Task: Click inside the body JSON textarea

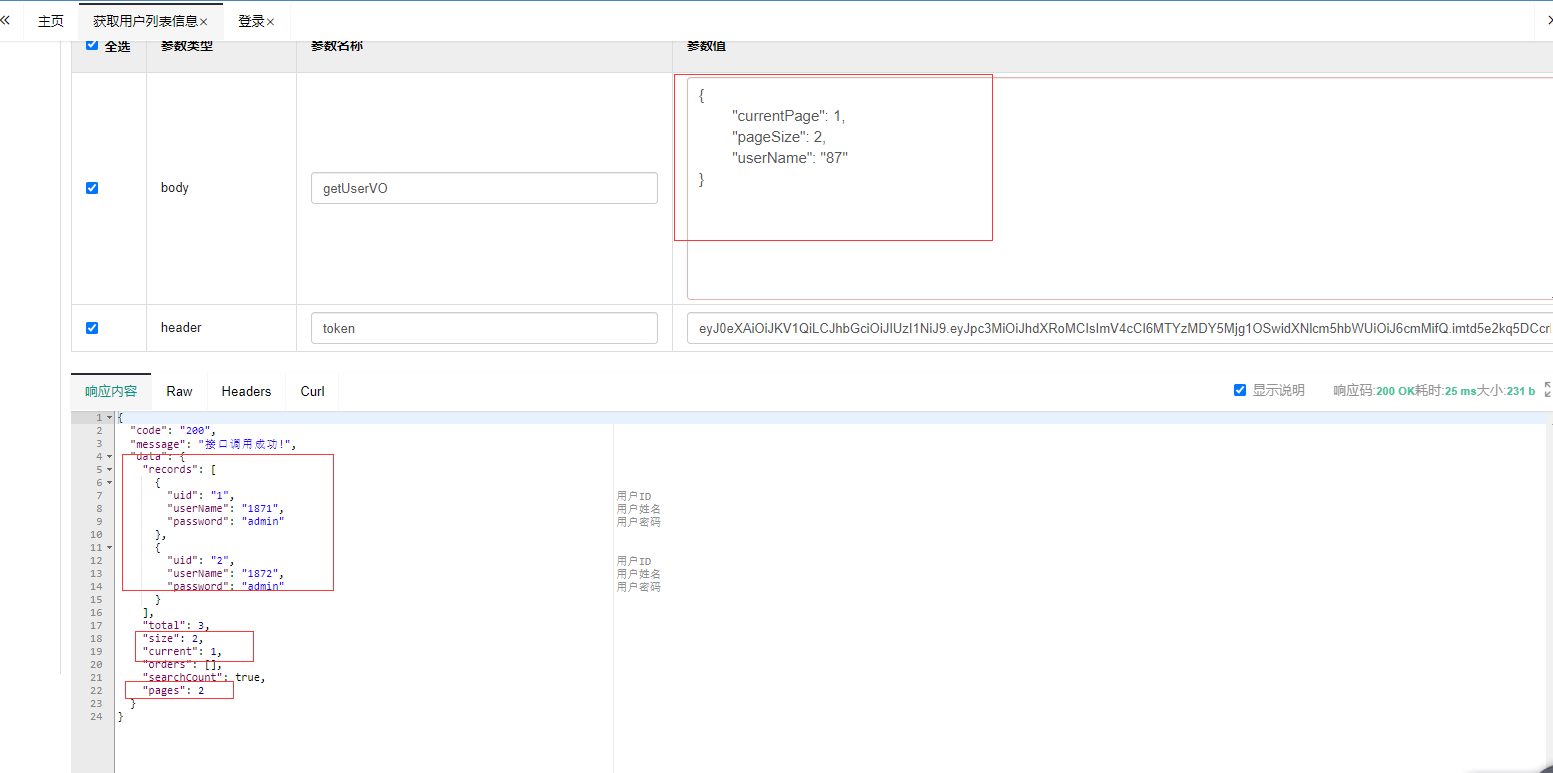Action: coord(1120,188)
